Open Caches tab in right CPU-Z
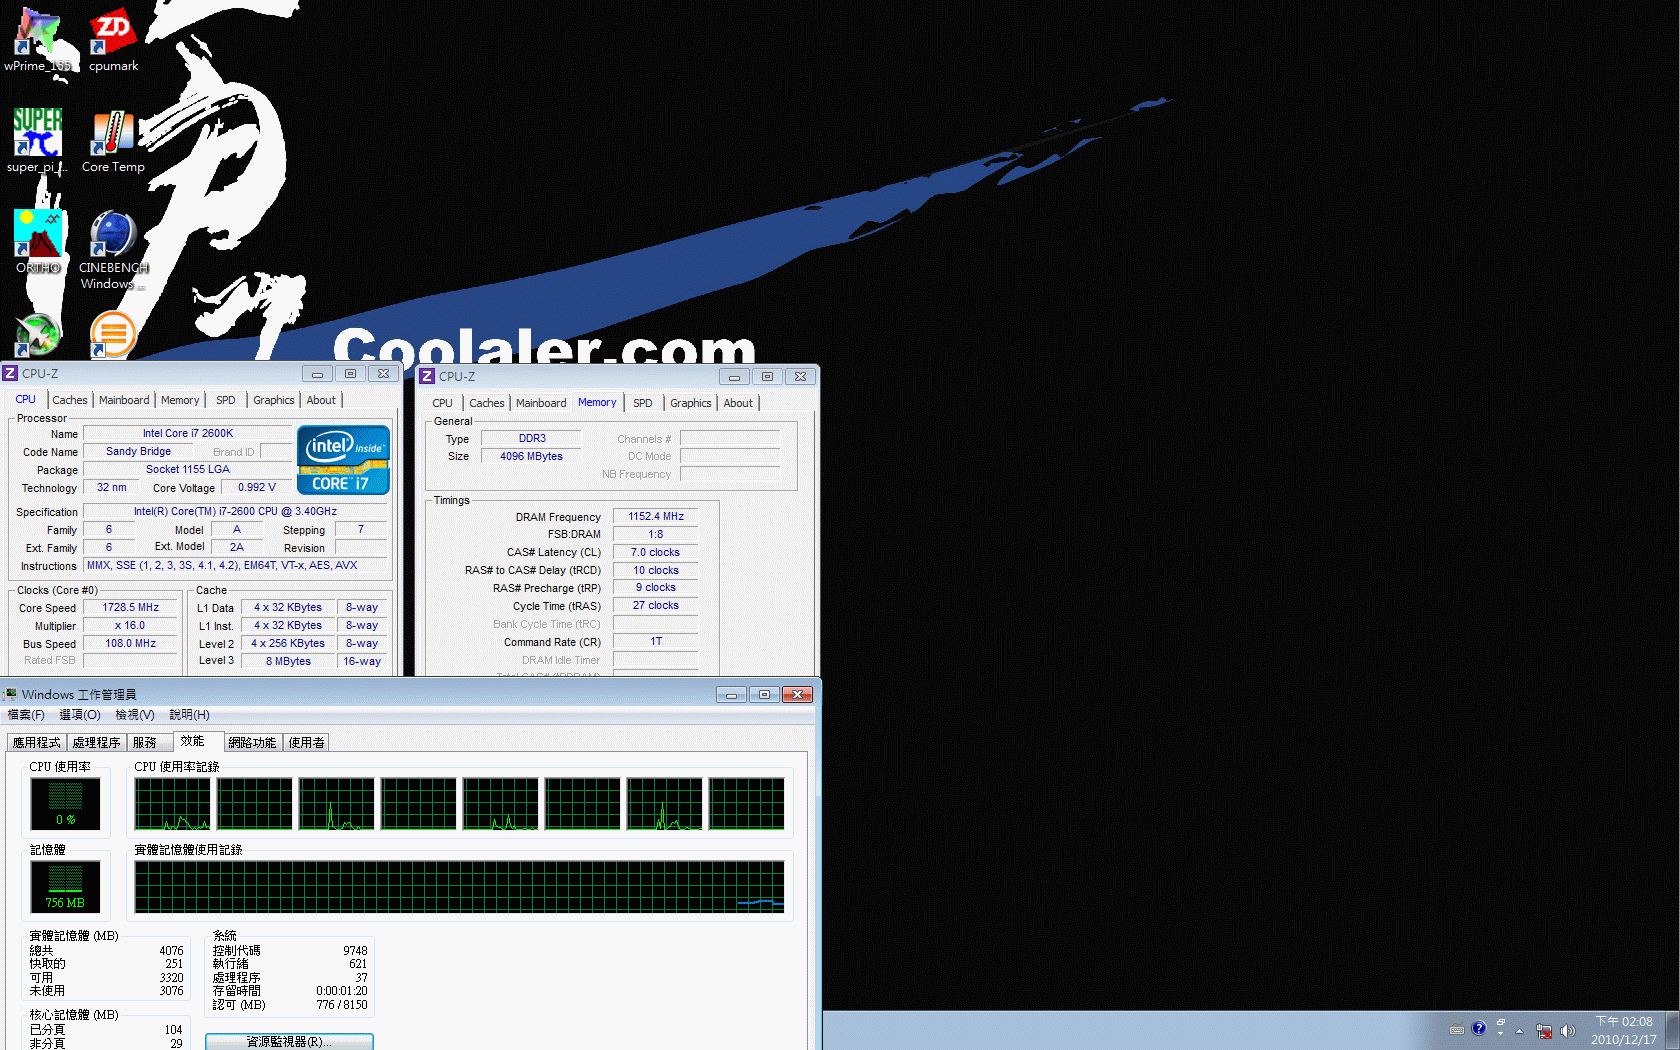 pos(487,403)
